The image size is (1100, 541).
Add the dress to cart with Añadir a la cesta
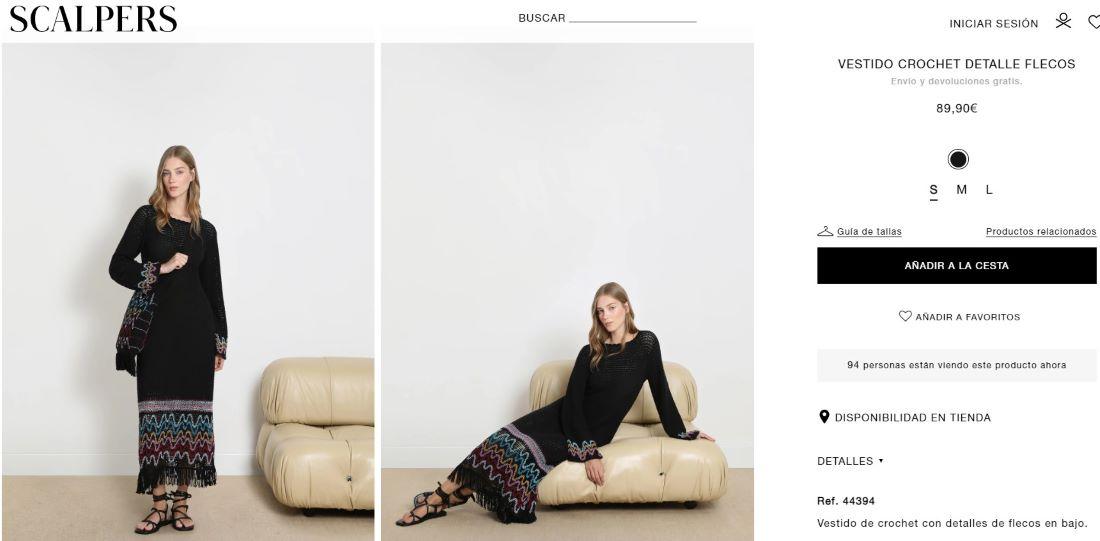pos(956,265)
